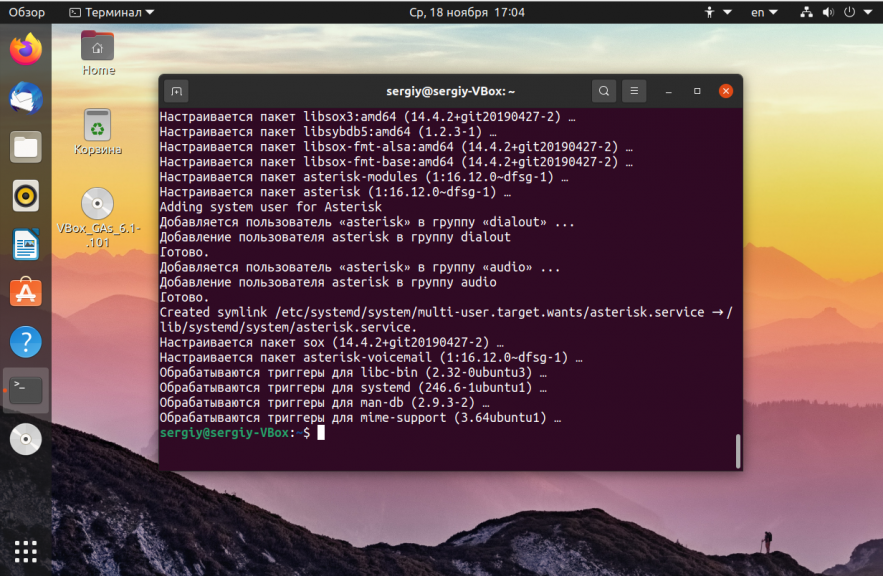Open Thunderbird mail from the dock
Screen dimensions: 883x576
26,99
